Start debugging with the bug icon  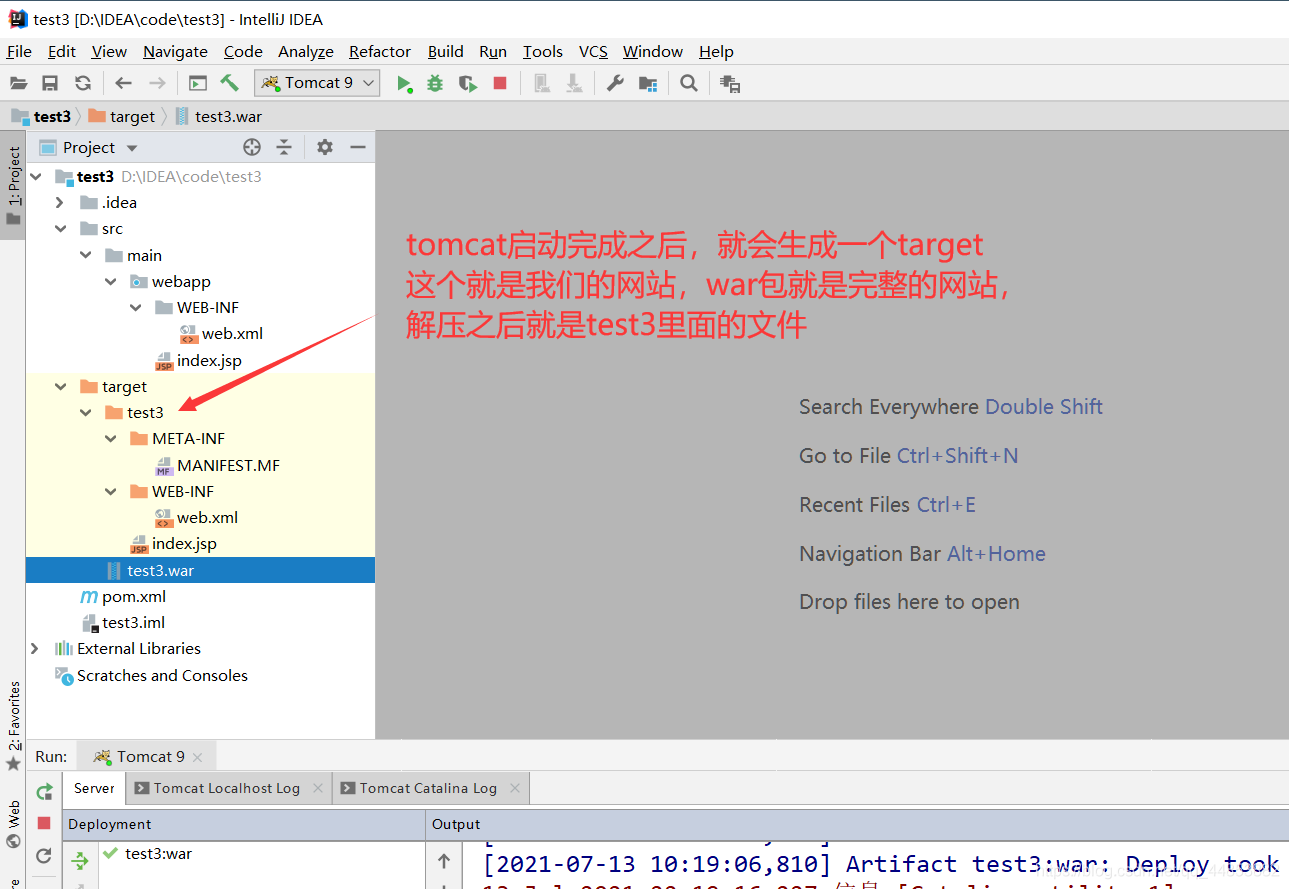pyautogui.click(x=435, y=83)
